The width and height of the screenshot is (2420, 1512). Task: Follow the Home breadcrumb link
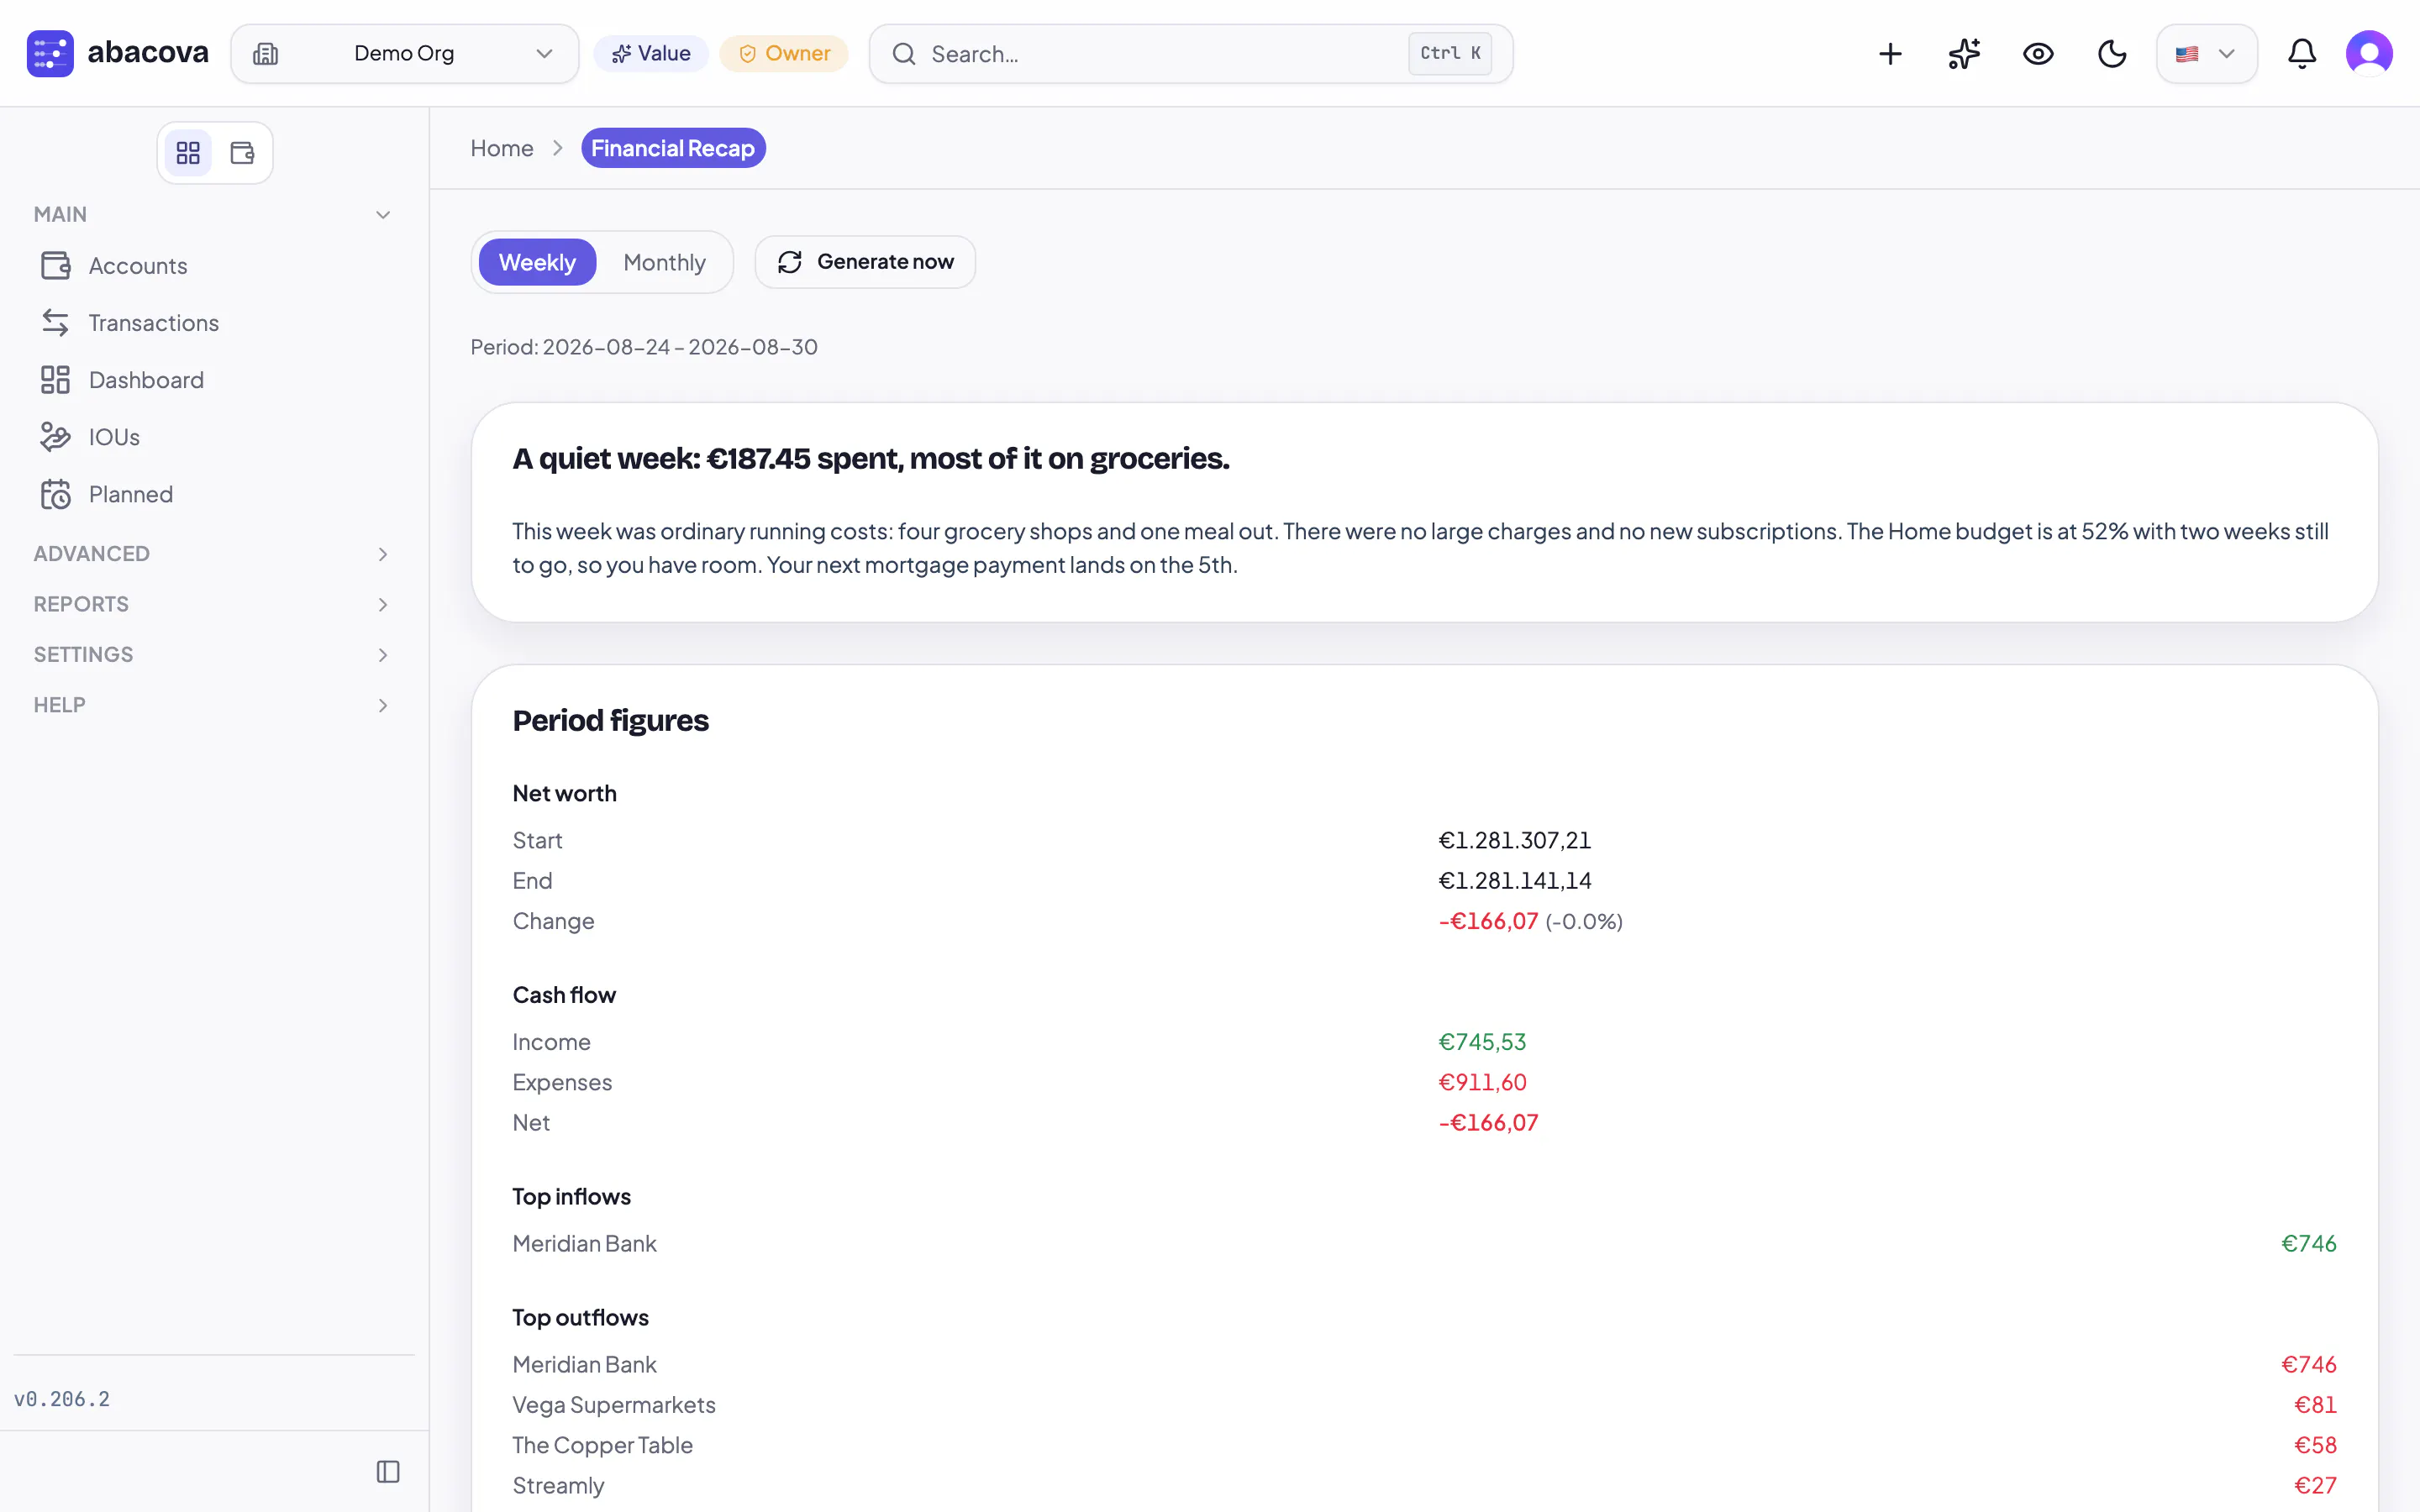(x=502, y=148)
